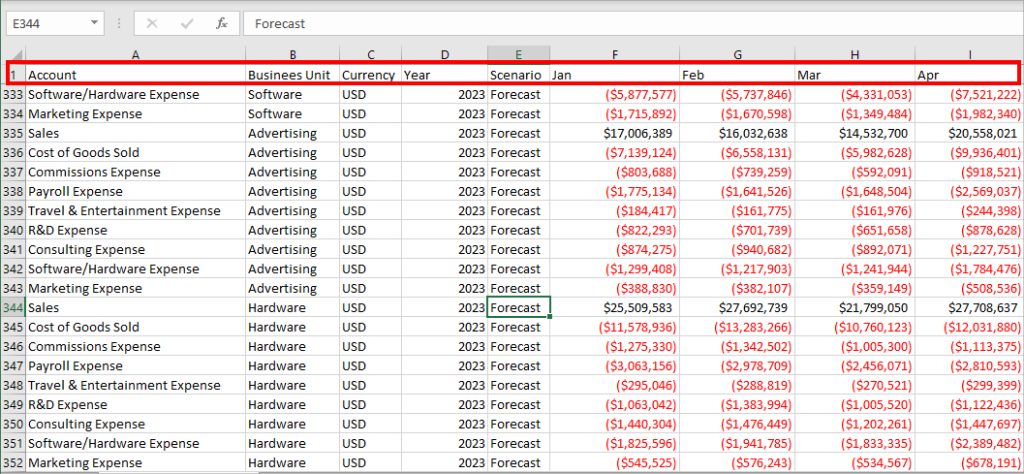Click the Mar value $14,532,700
The image size is (1024, 474).
point(855,133)
